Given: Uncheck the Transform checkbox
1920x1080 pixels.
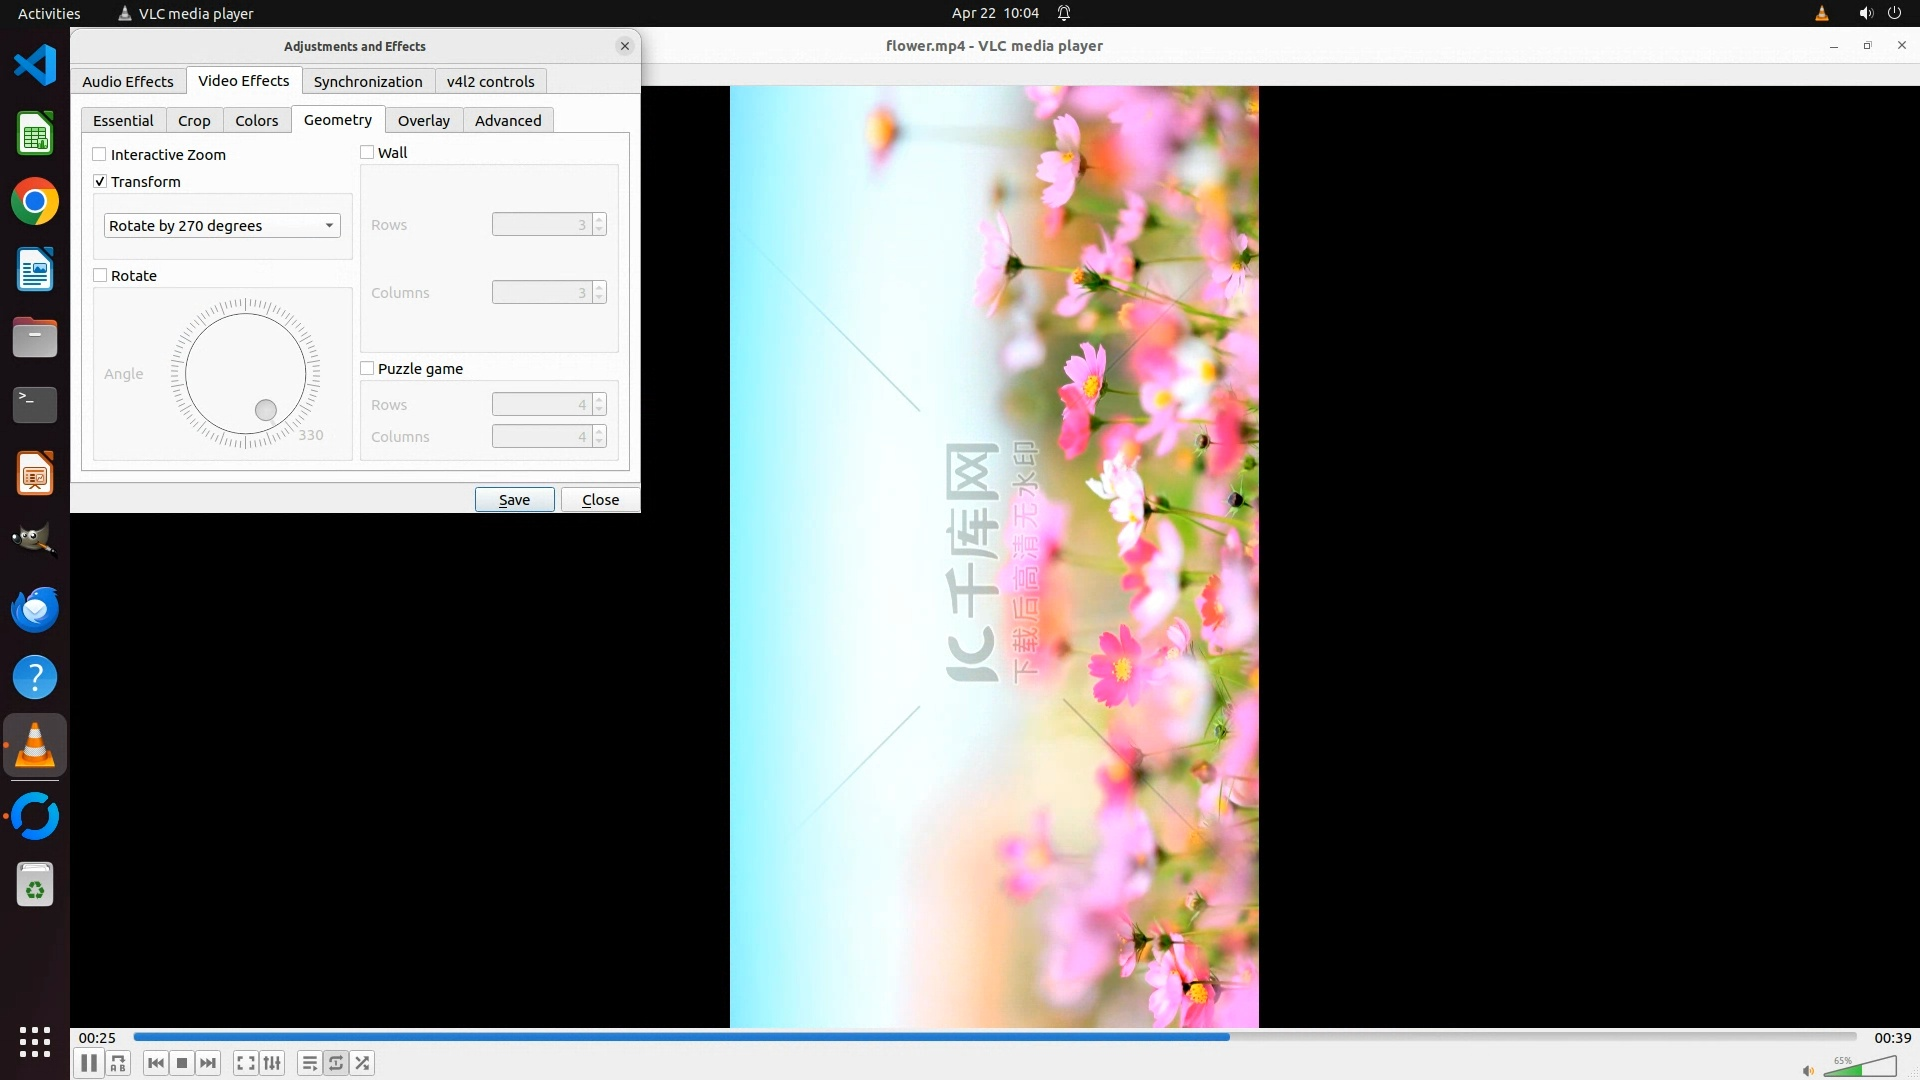Looking at the screenshot, I should point(100,182).
